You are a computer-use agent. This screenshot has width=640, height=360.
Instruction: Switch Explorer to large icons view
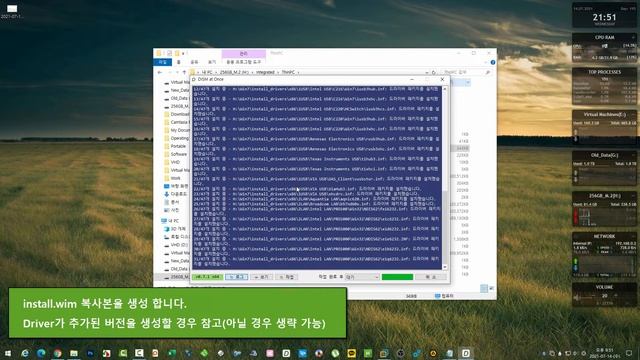pyautogui.click(x=491, y=288)
